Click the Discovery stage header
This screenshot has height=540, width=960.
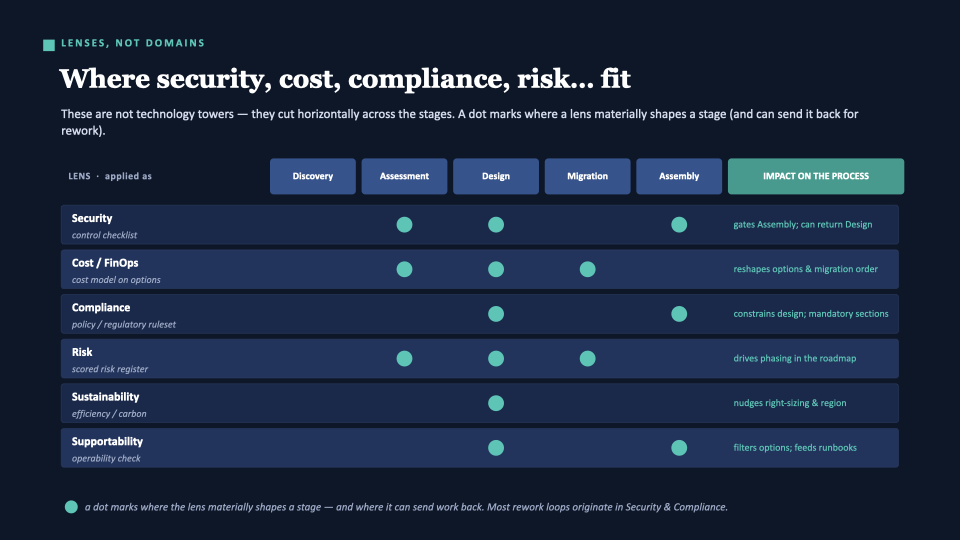click(x=312, y=176)
